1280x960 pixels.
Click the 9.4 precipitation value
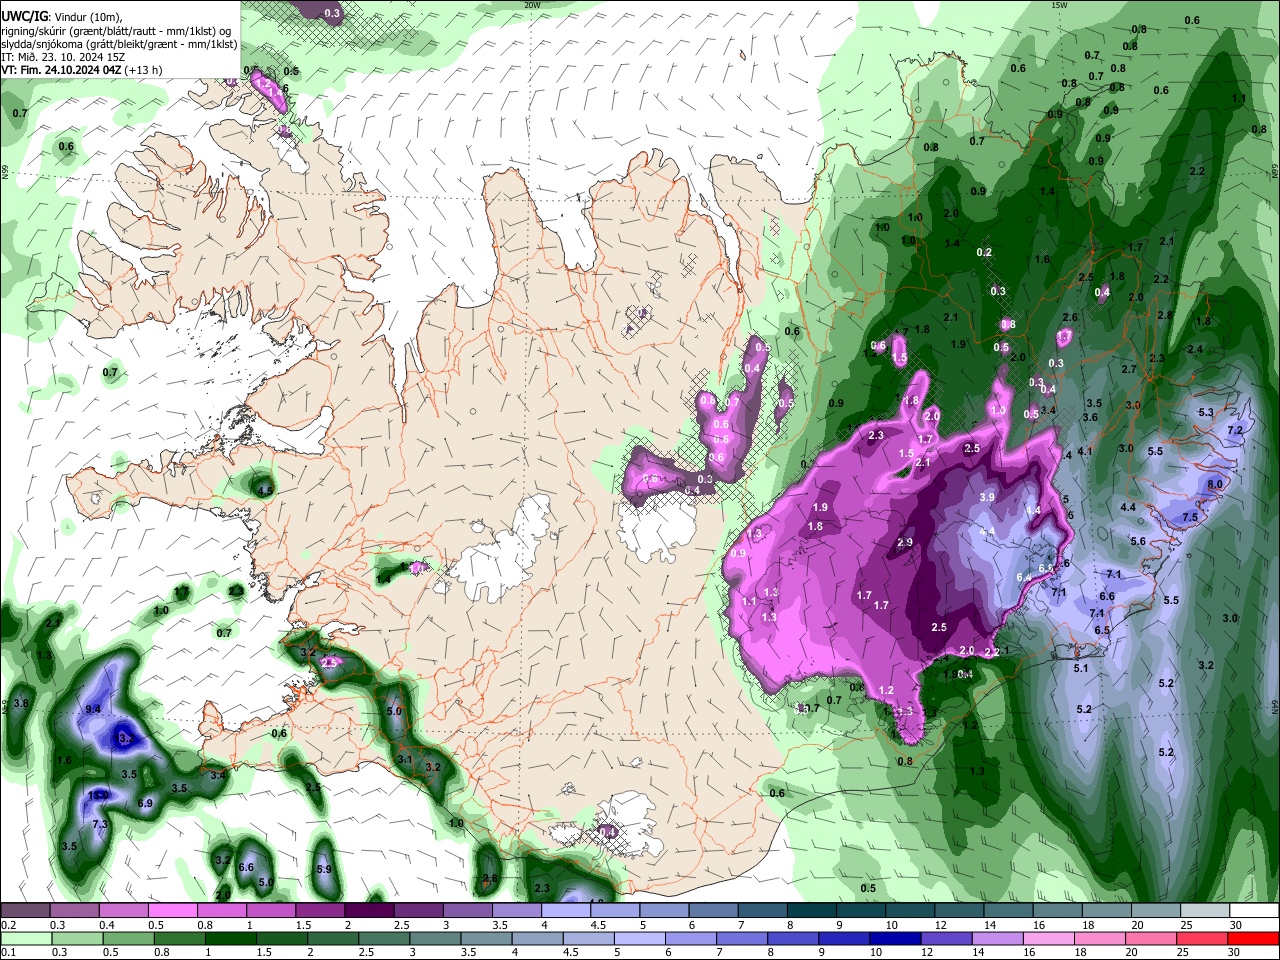[94, 709]
